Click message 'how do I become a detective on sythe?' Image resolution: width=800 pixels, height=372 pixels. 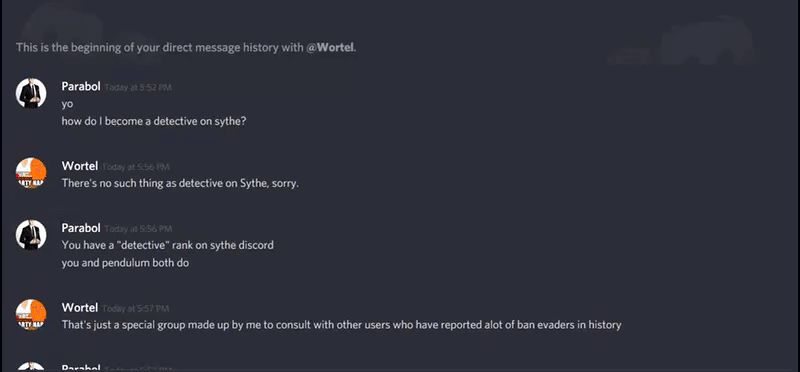click(154, 122)
